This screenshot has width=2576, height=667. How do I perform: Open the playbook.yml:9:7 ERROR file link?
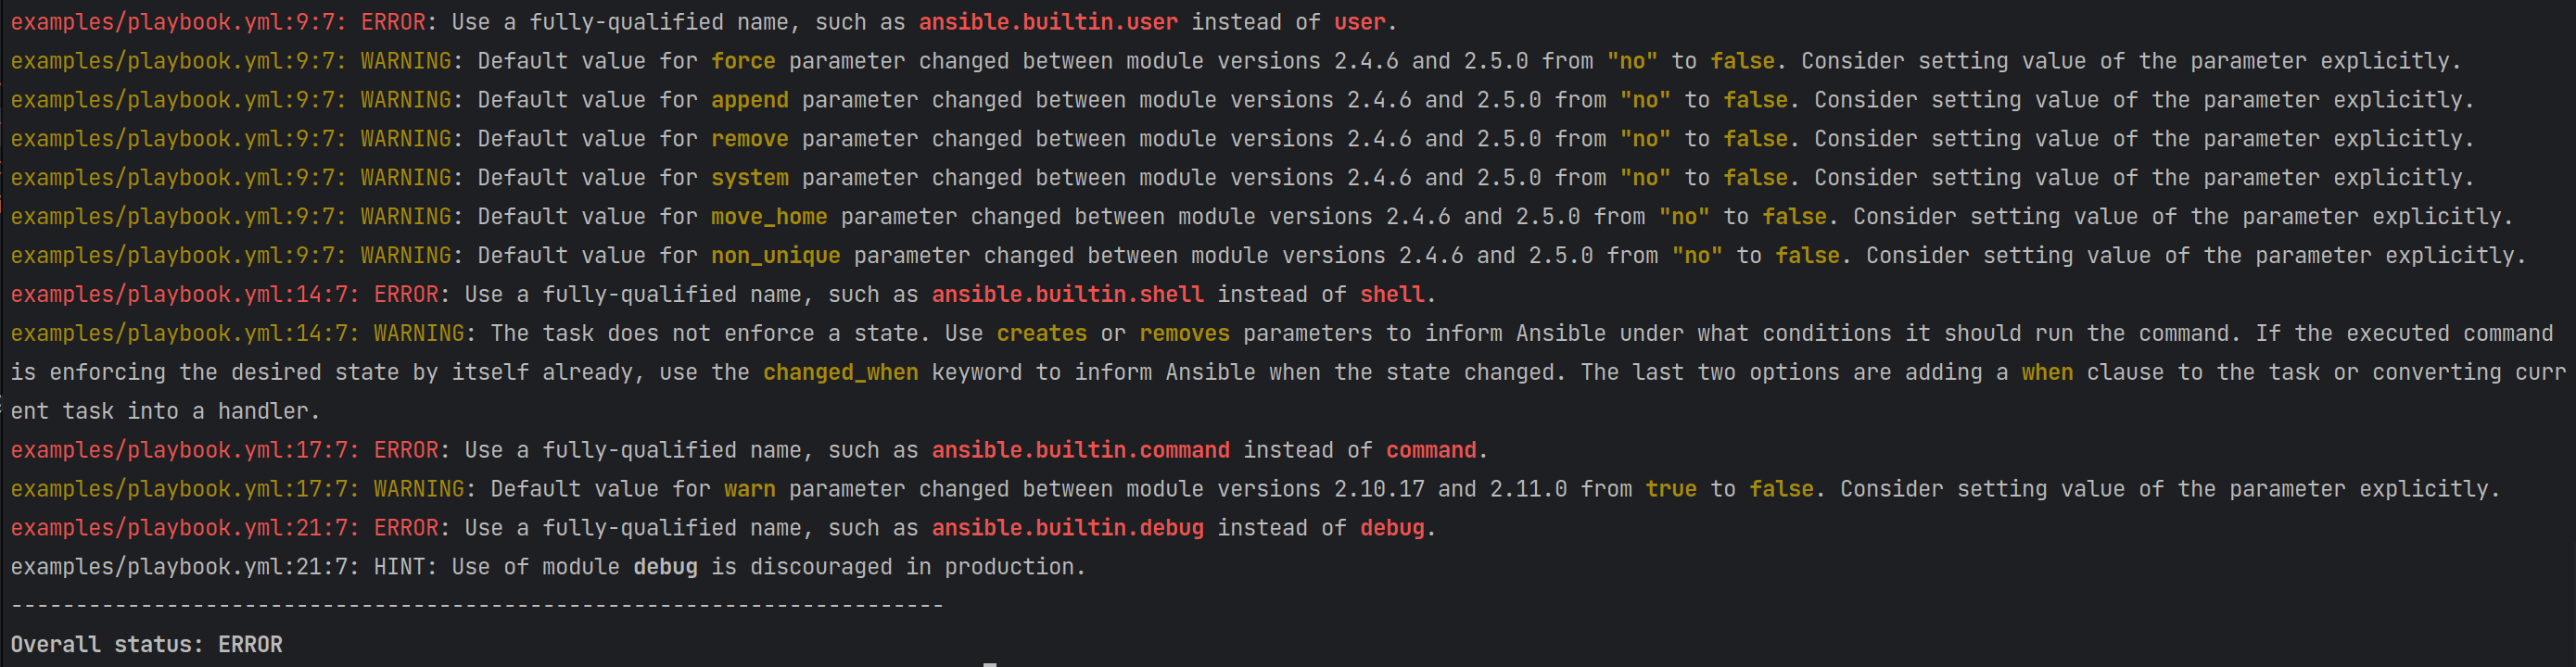click(176, 22)
